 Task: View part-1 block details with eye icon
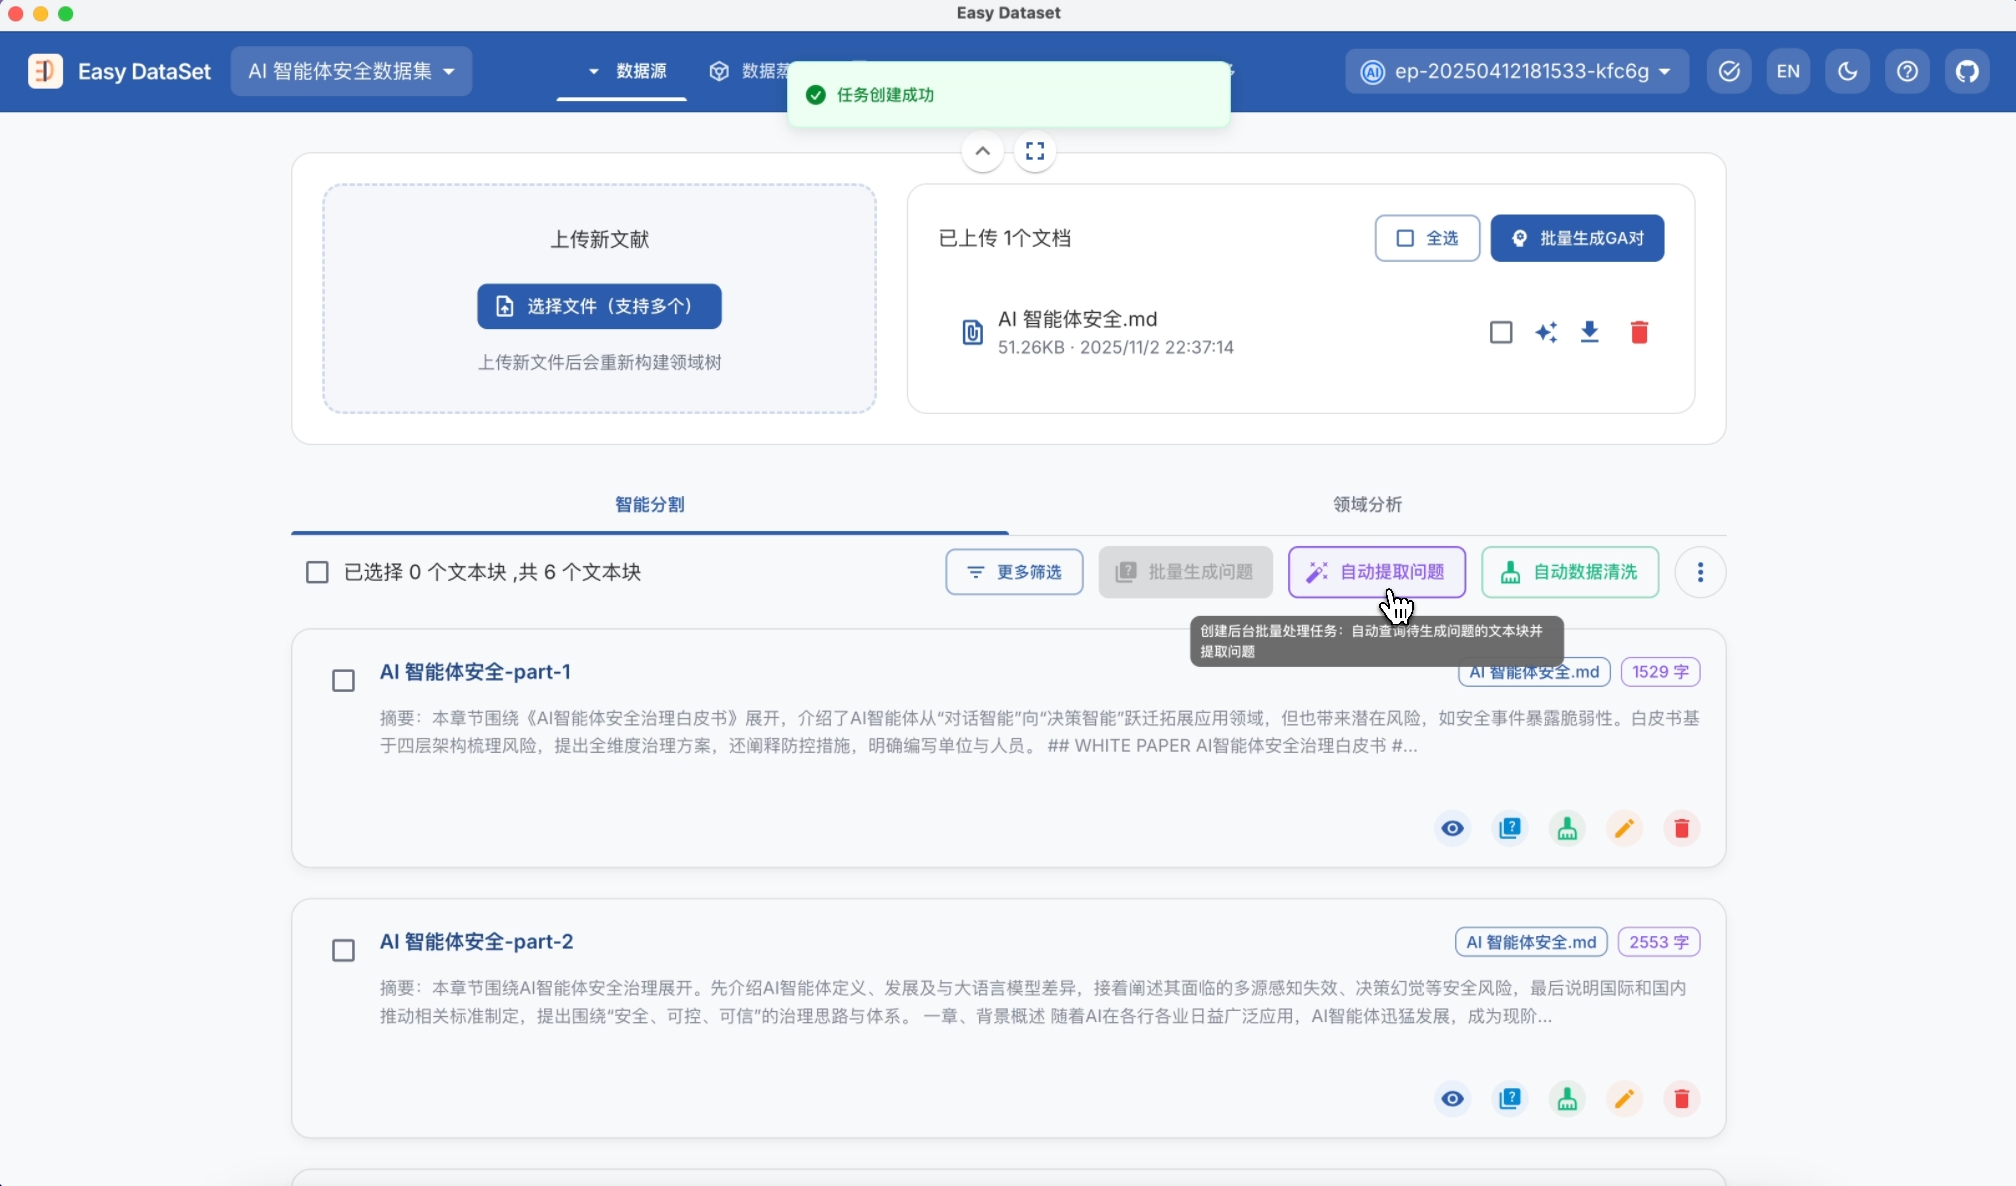(x=1452, y=828)
